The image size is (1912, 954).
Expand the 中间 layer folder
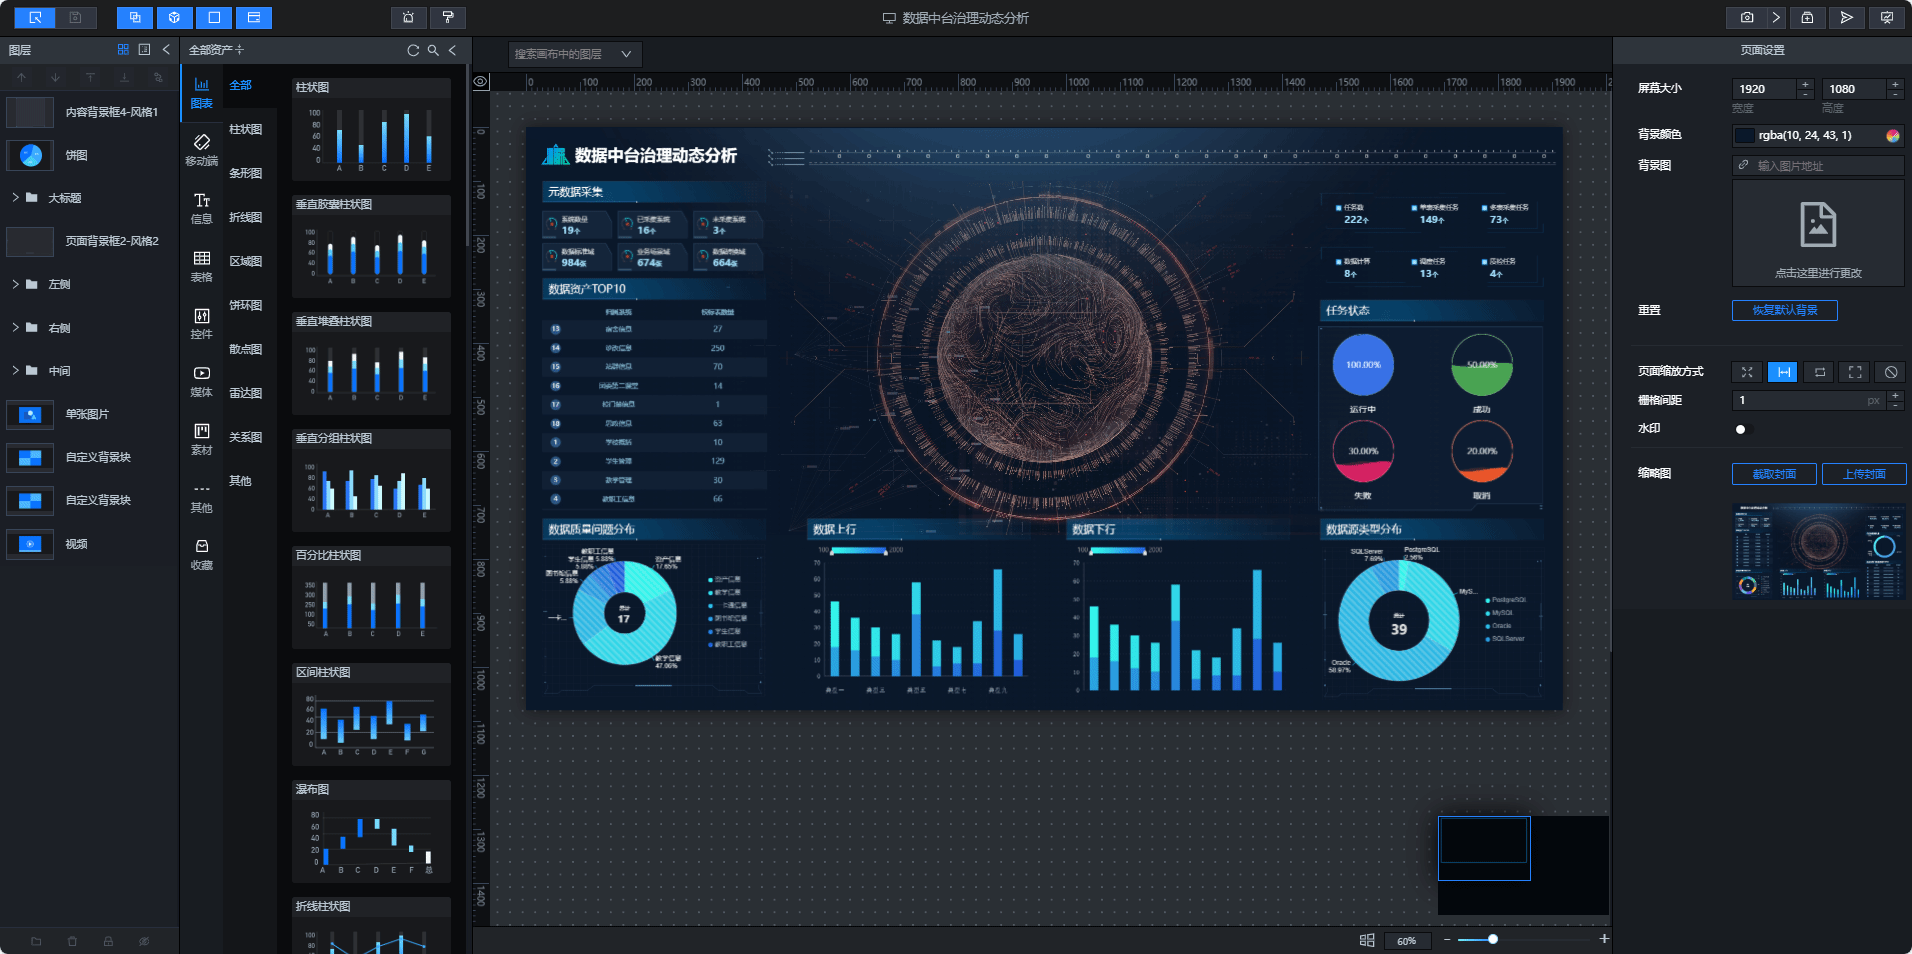pyautogui.click(x=16, y=371)
